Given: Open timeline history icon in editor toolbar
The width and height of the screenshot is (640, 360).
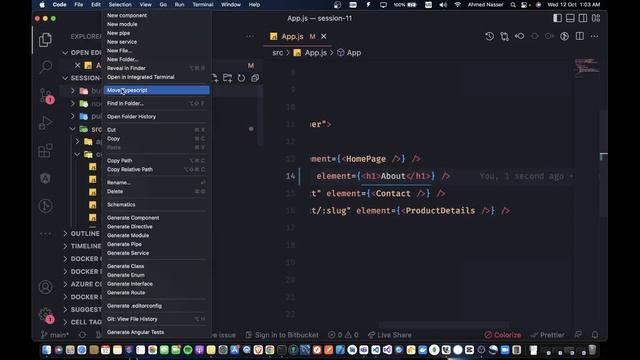Looking at the screenshot, I should point(489,36).
